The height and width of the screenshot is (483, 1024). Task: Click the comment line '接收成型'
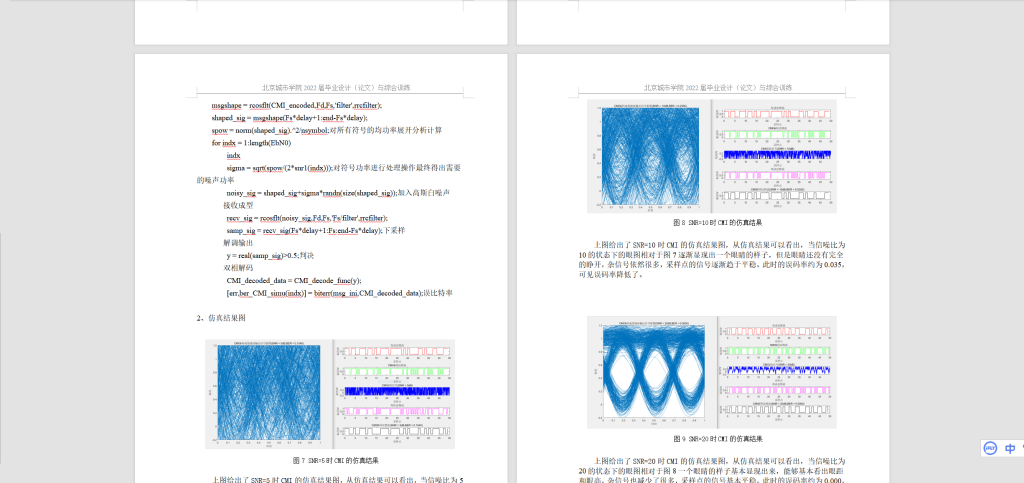pos(238,206)
